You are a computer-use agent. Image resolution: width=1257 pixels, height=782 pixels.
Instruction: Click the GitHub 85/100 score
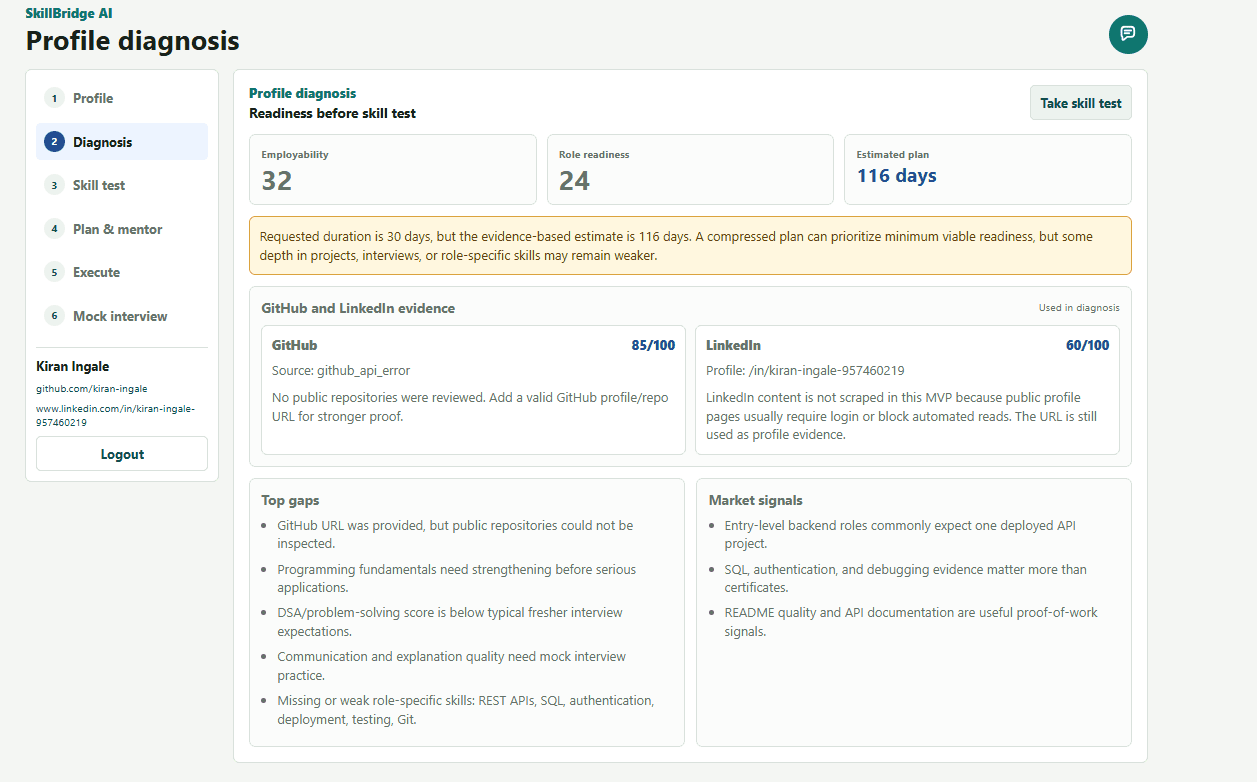(653, 345)
